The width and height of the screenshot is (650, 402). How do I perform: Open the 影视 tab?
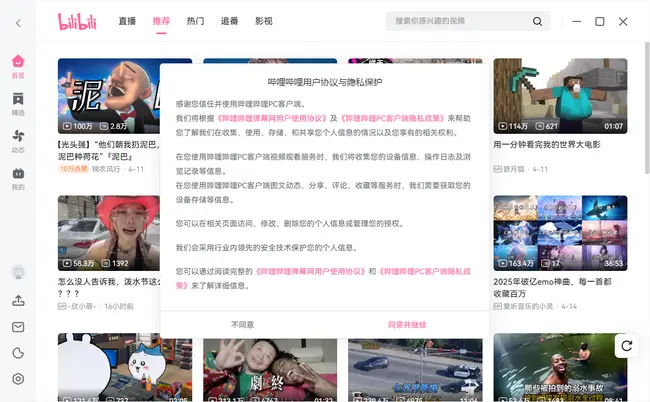click(264, 21)
